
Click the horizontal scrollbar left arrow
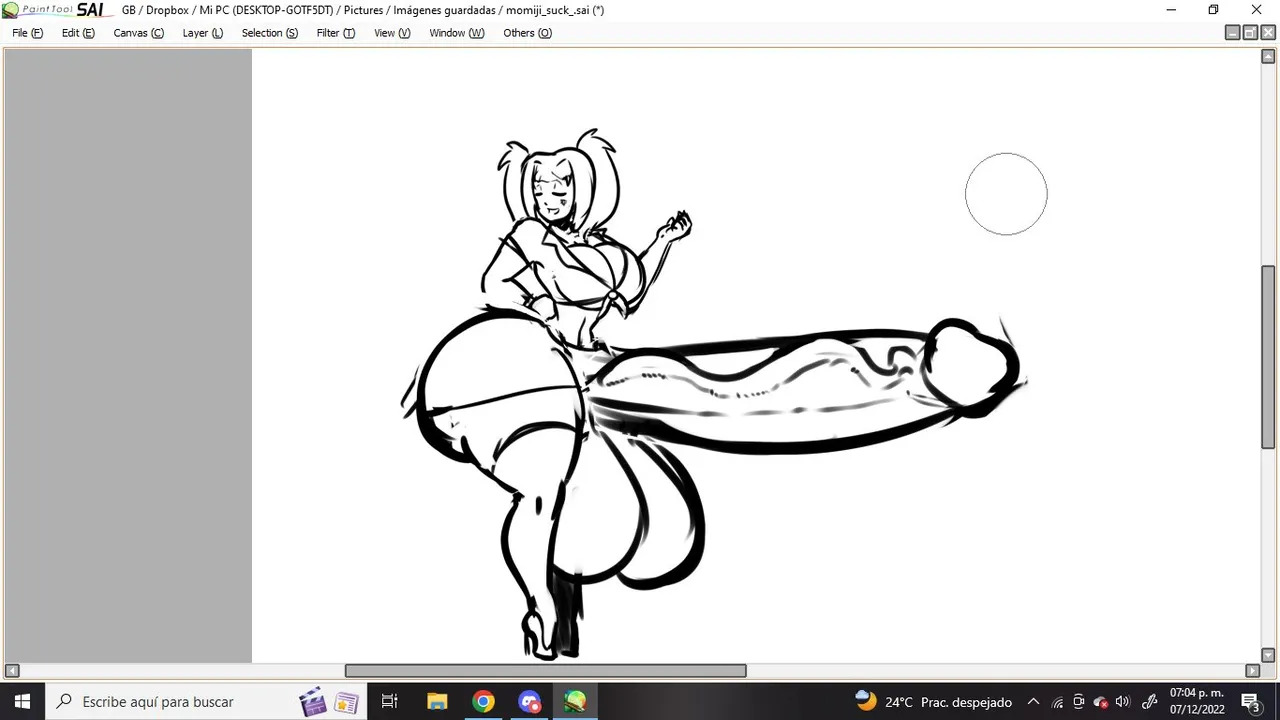coord(12,670)
